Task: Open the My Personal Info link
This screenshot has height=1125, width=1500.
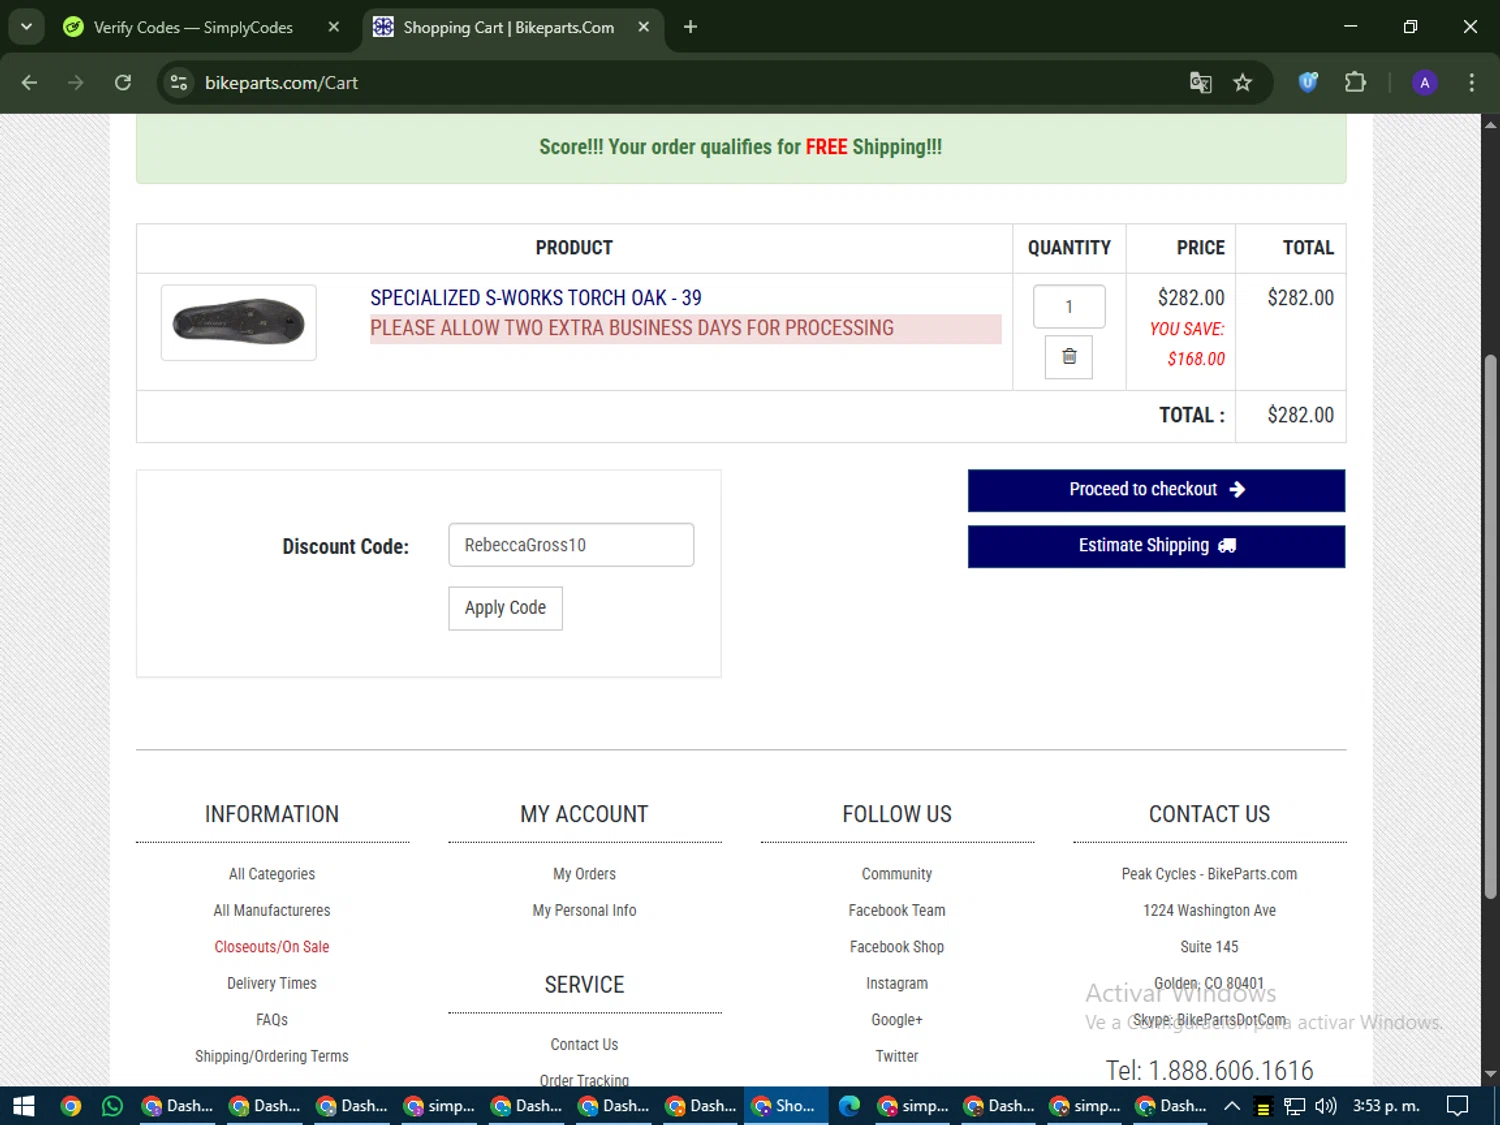Action: [585, 911]
